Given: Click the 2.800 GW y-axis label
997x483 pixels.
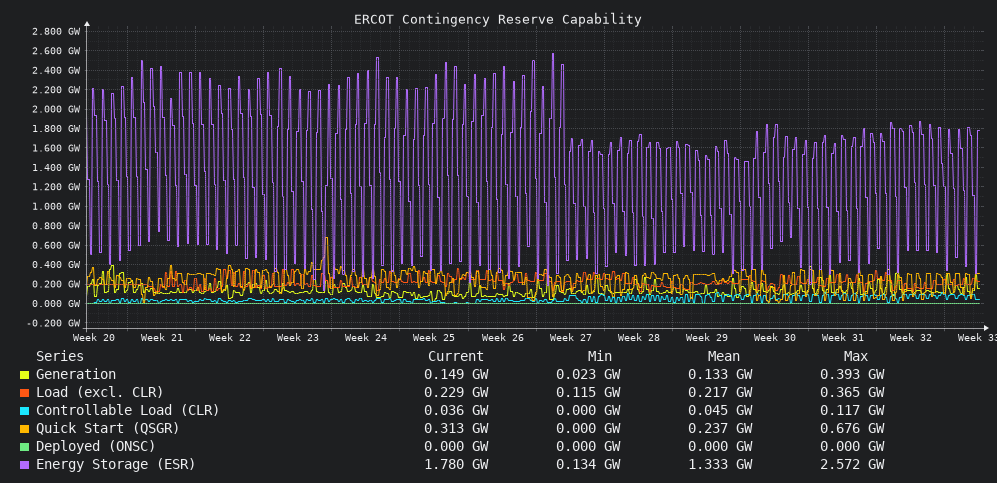Looking at the screenshot, I should (x=55, y=32).
